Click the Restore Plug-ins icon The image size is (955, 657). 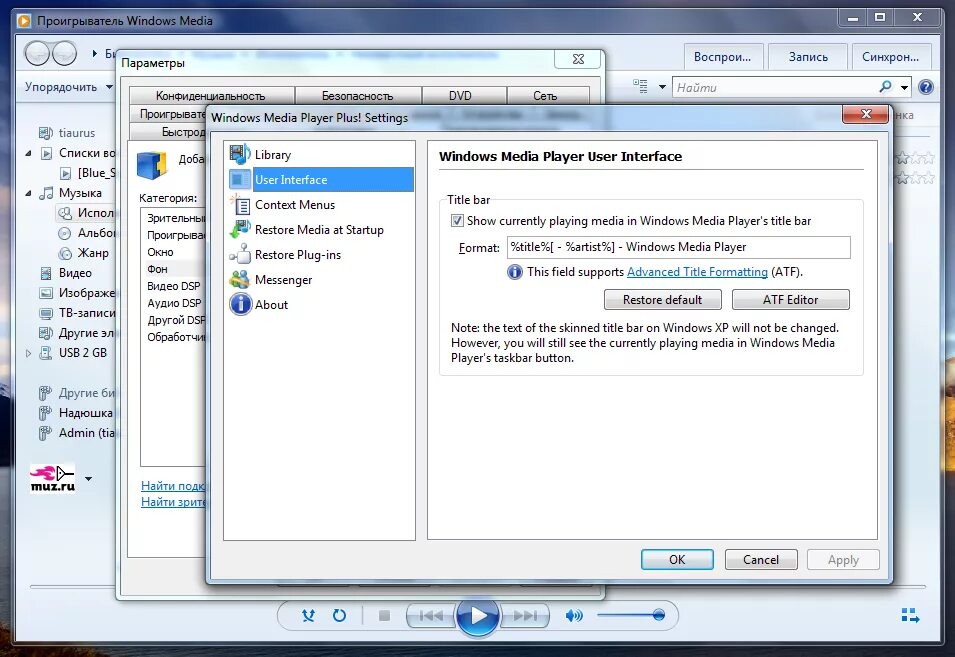point(240,255)
